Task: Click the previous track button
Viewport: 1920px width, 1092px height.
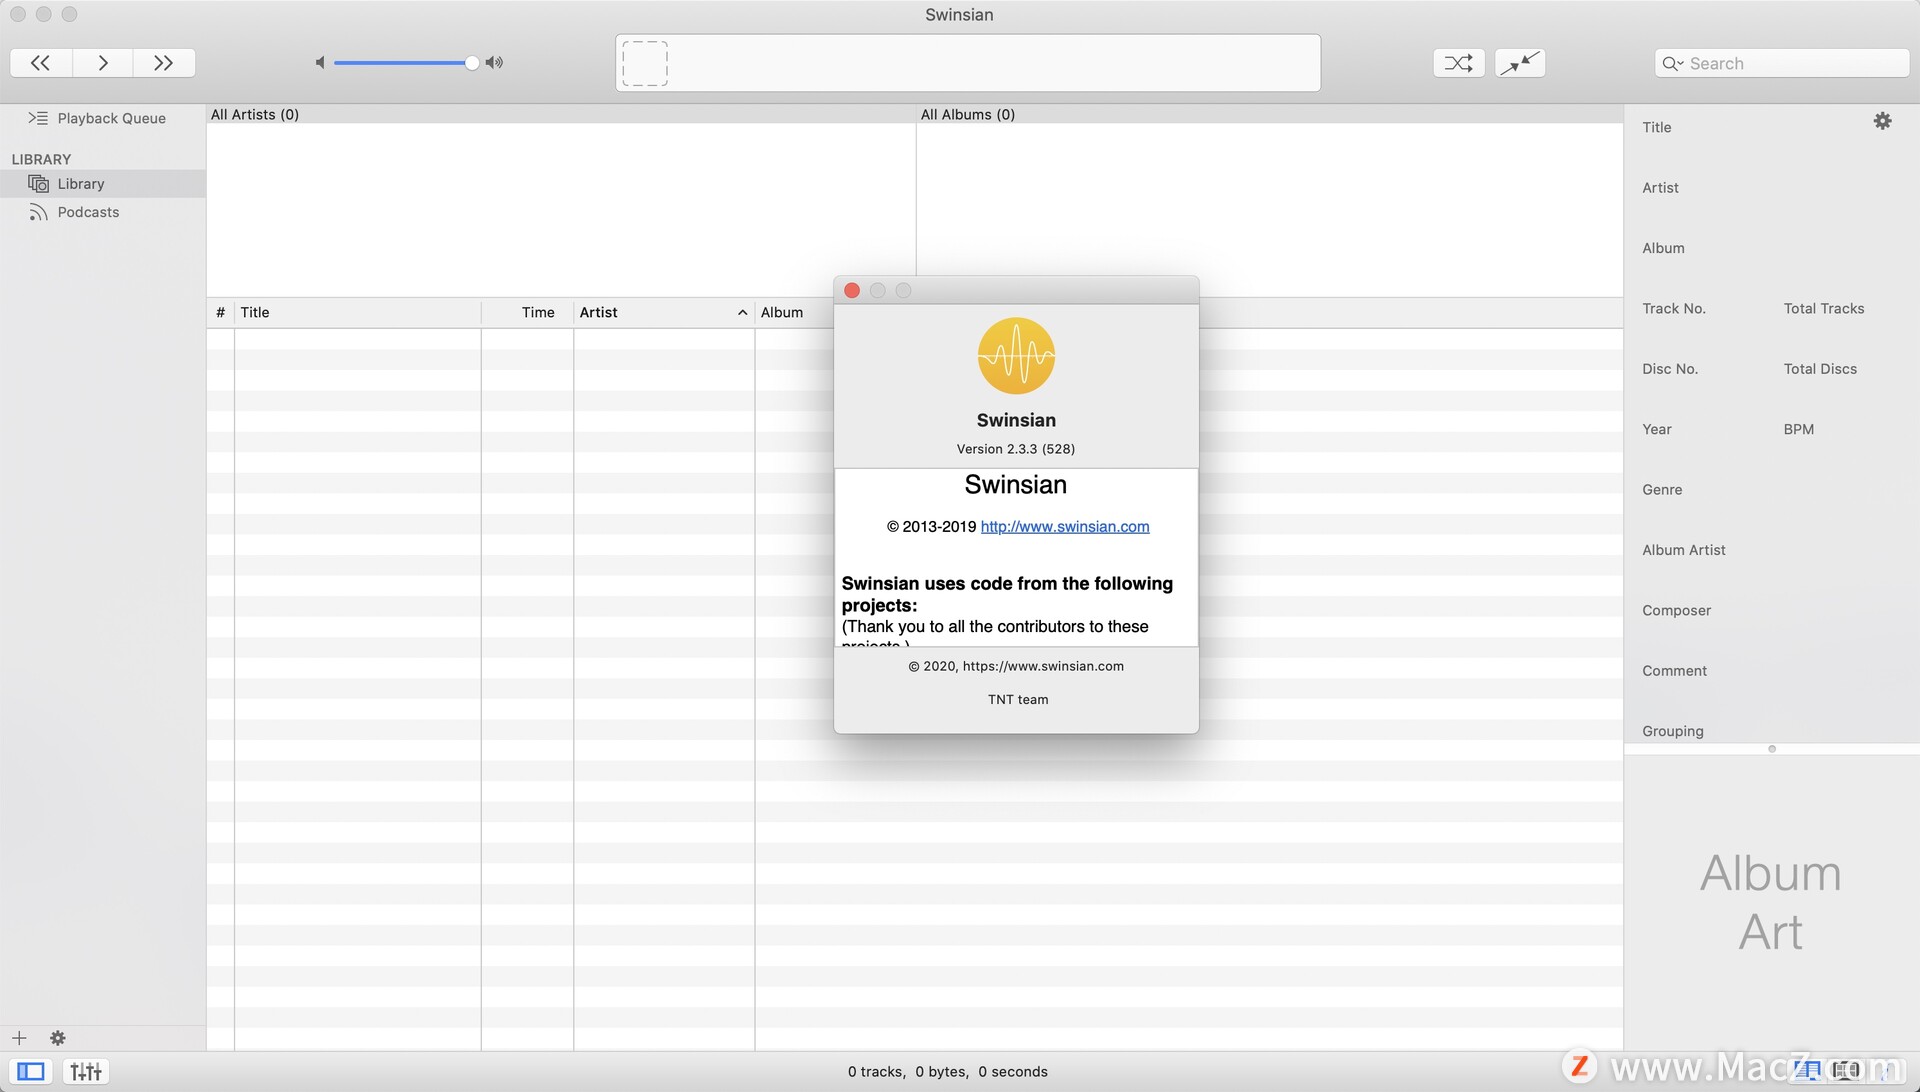Action: [x=40, y=63]
